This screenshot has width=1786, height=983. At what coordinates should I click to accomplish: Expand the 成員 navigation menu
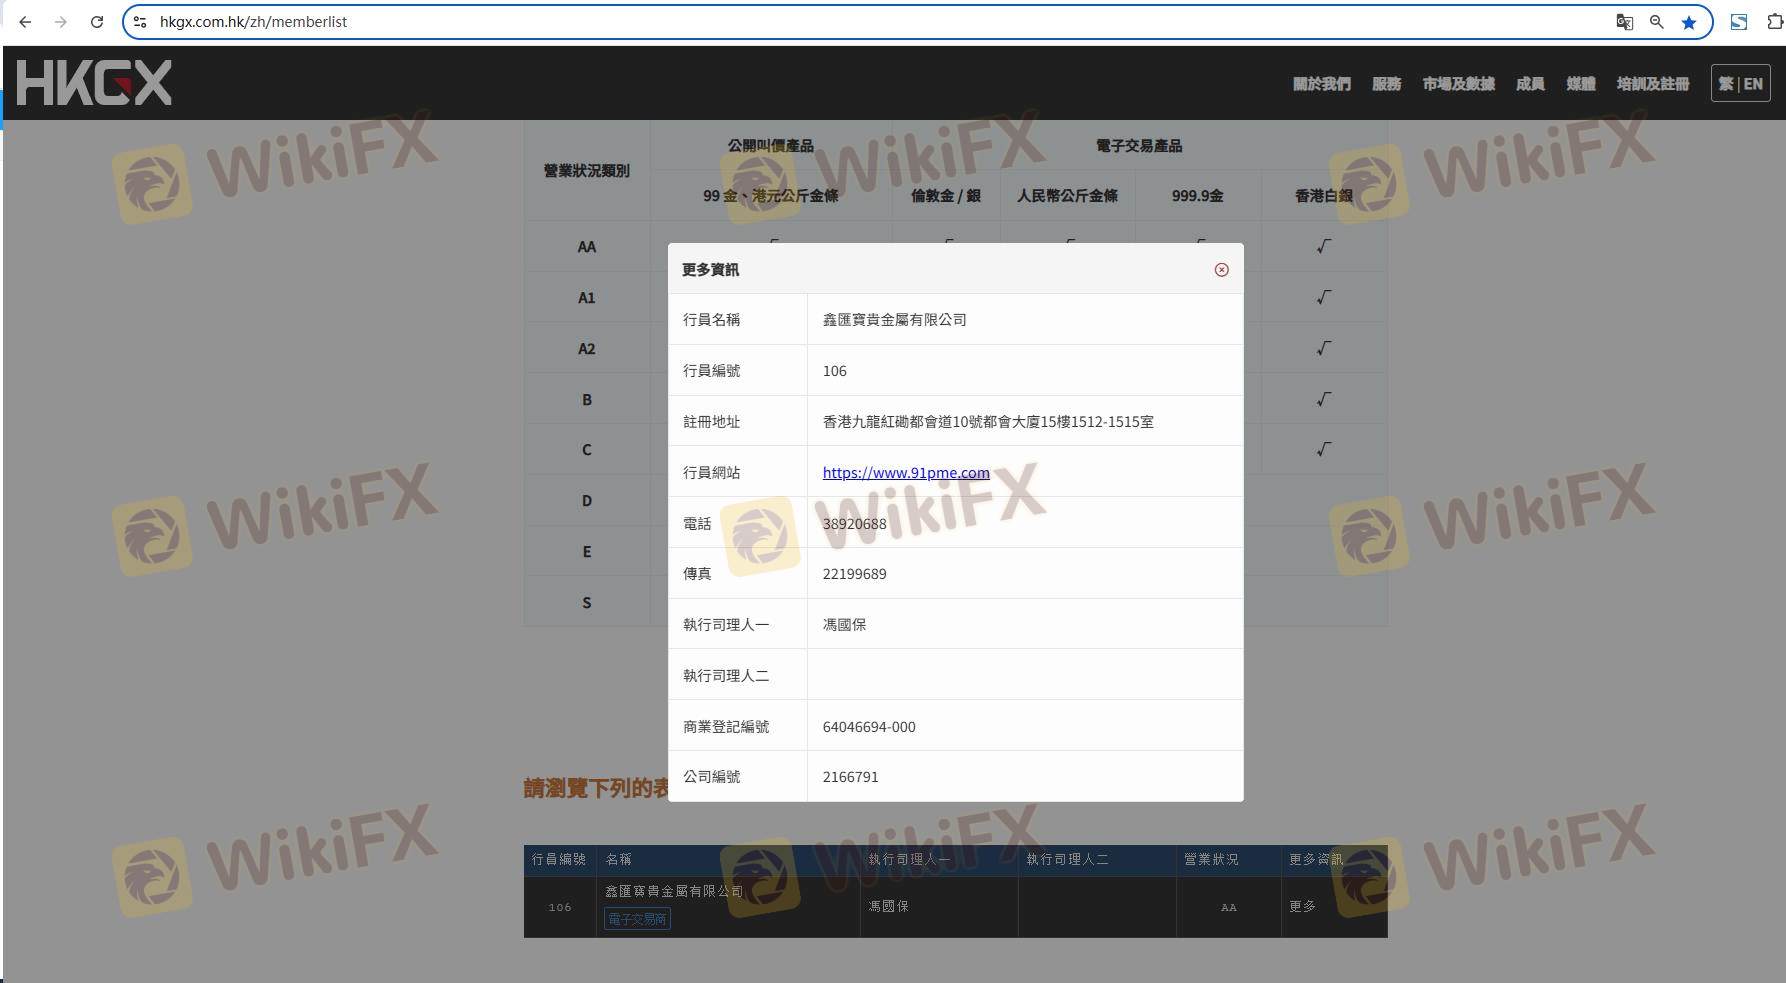(1530, 84)
